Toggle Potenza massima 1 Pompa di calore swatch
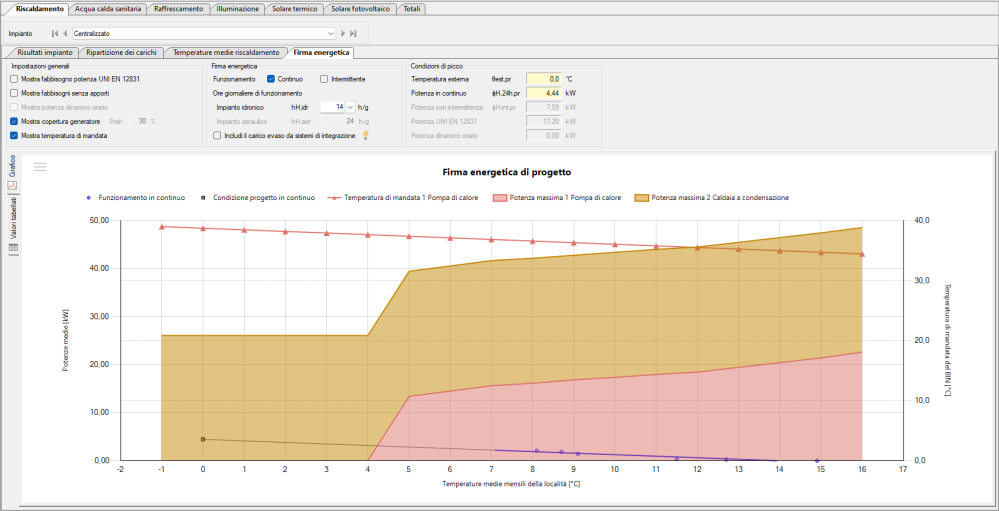Viewport: 999px width, 511px height. (500, 198)
